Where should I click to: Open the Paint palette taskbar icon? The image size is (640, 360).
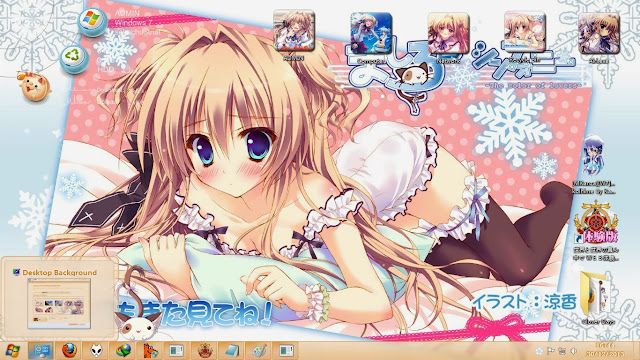[259, 351]
